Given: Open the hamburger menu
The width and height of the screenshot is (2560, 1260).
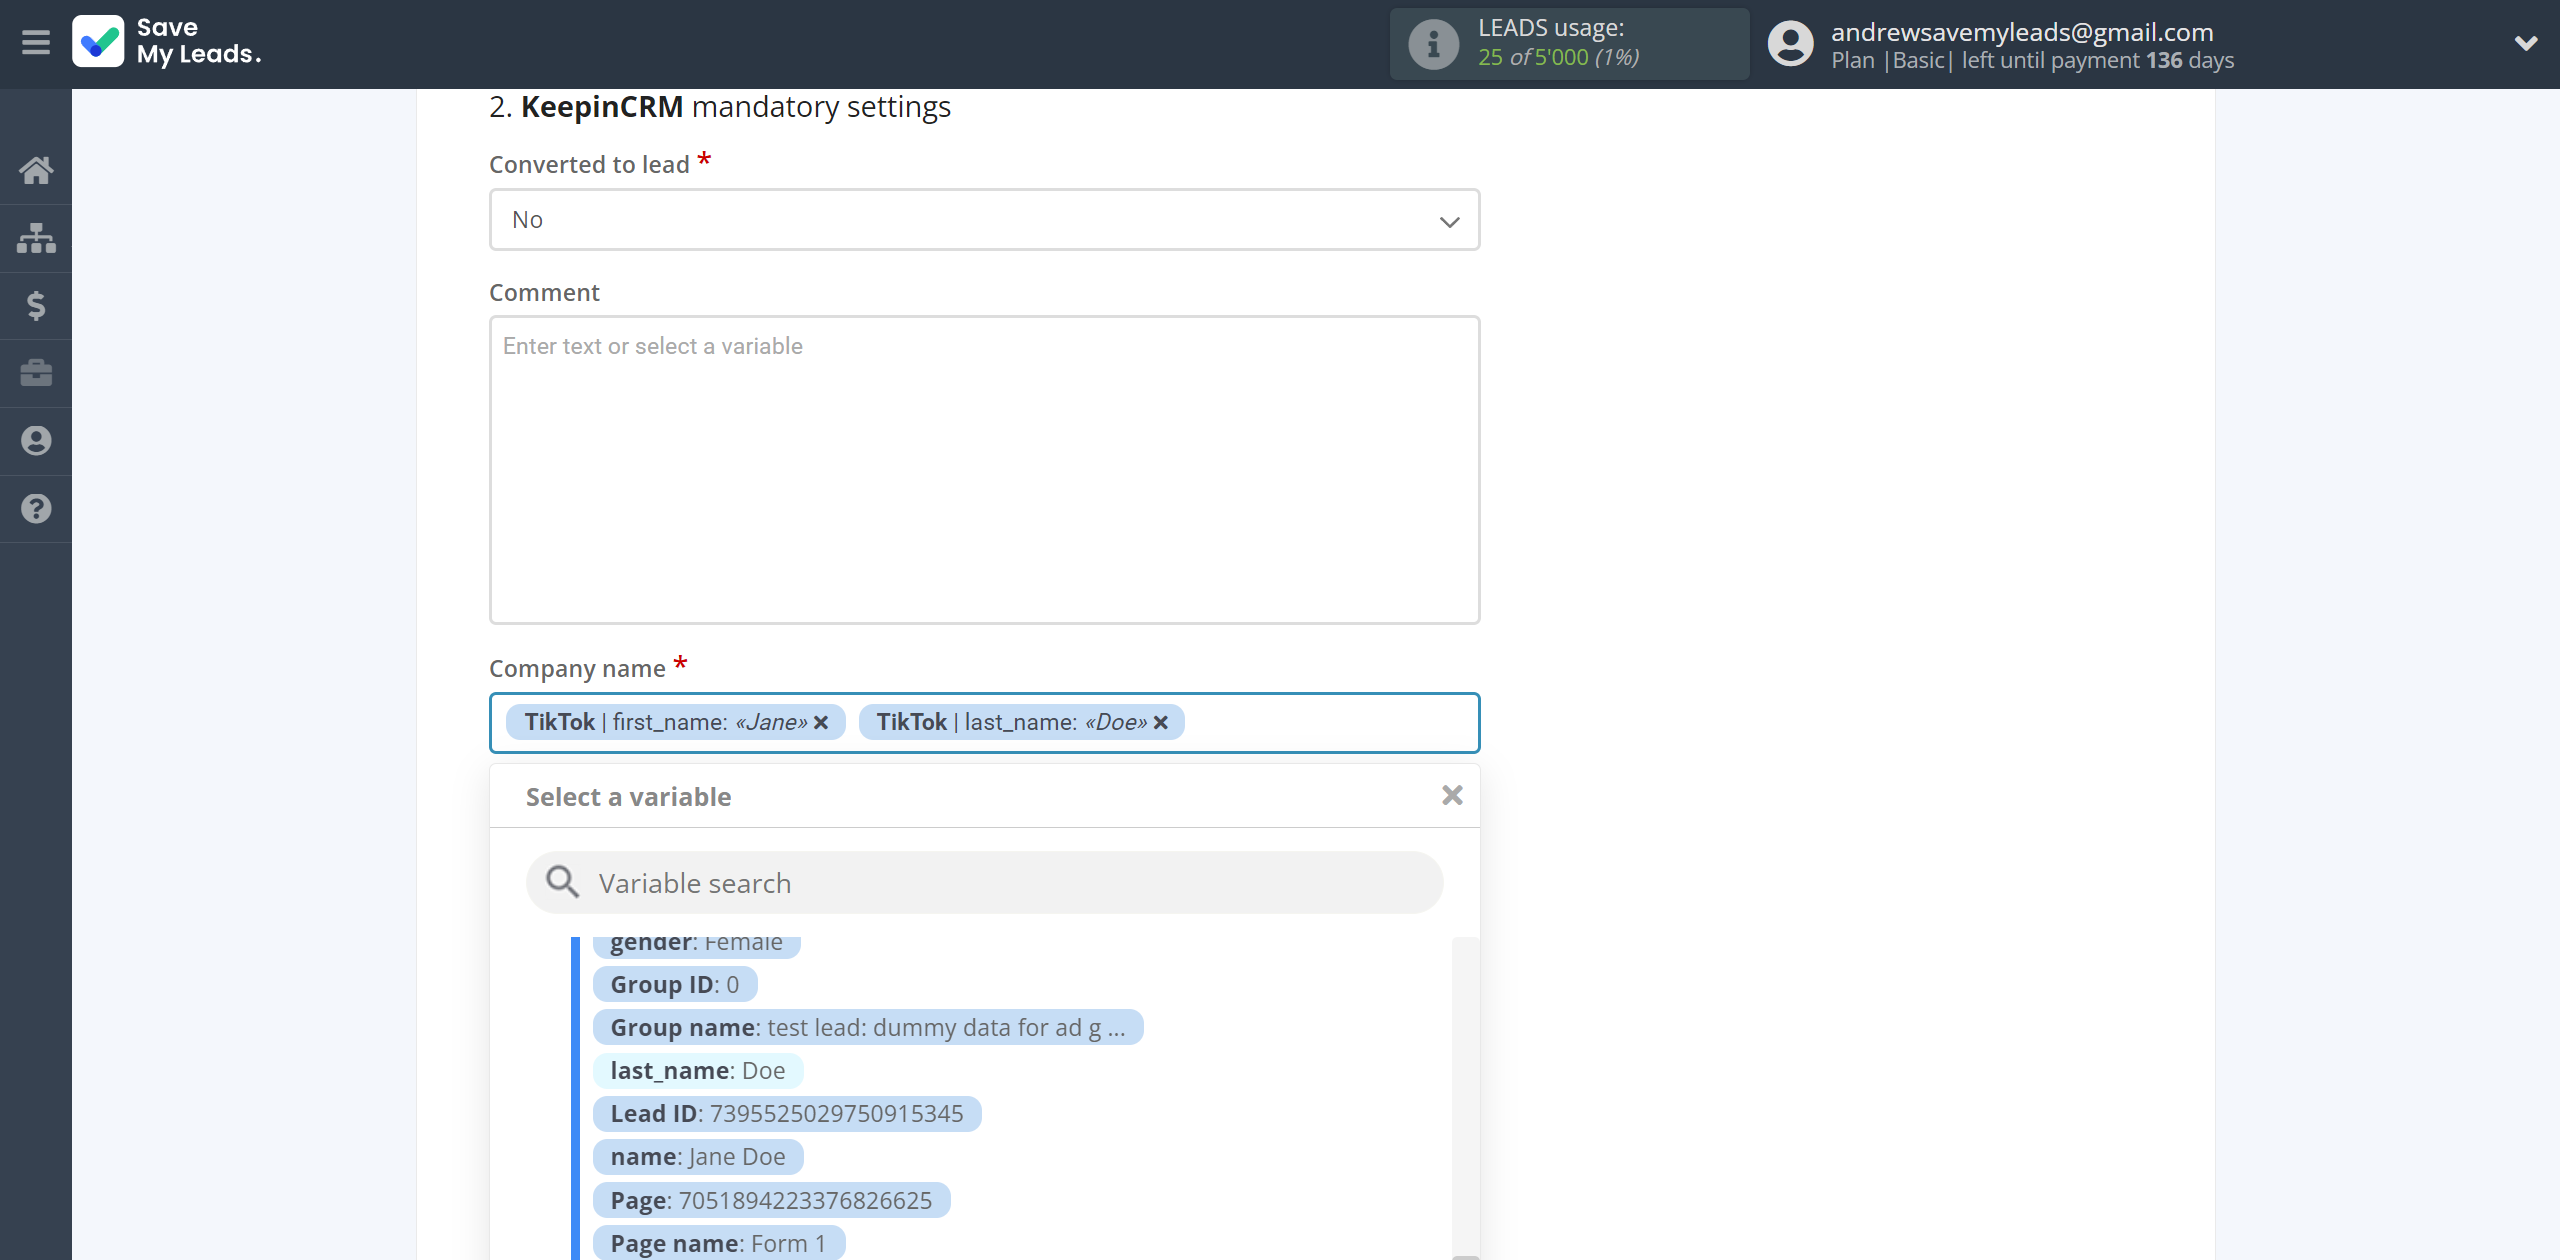Looking at the screenshot, I should [x=36, y=42].
